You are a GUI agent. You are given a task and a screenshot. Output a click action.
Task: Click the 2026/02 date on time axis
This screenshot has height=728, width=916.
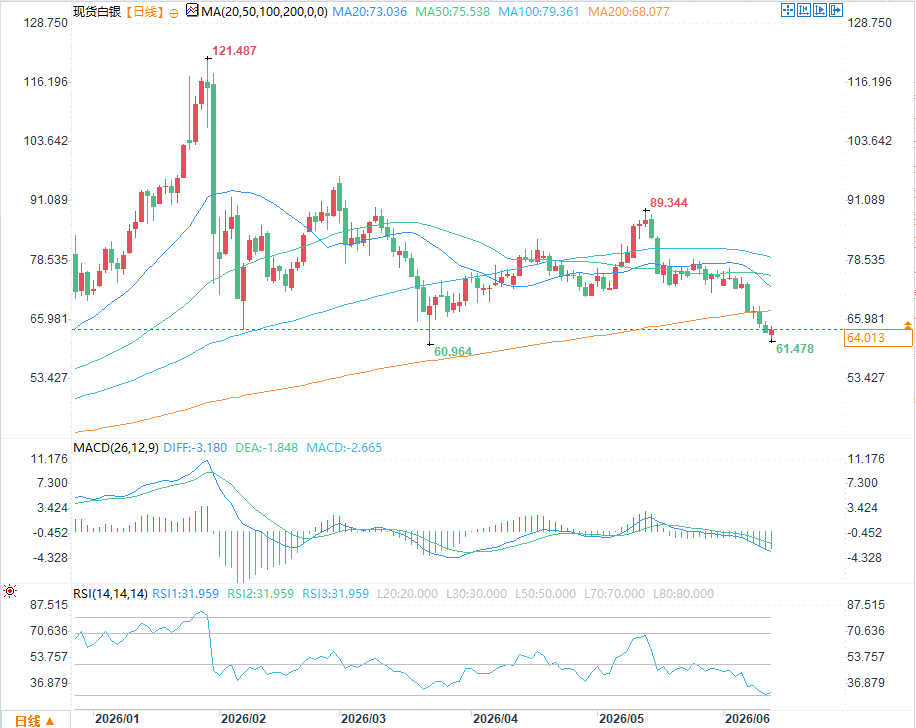243,719
